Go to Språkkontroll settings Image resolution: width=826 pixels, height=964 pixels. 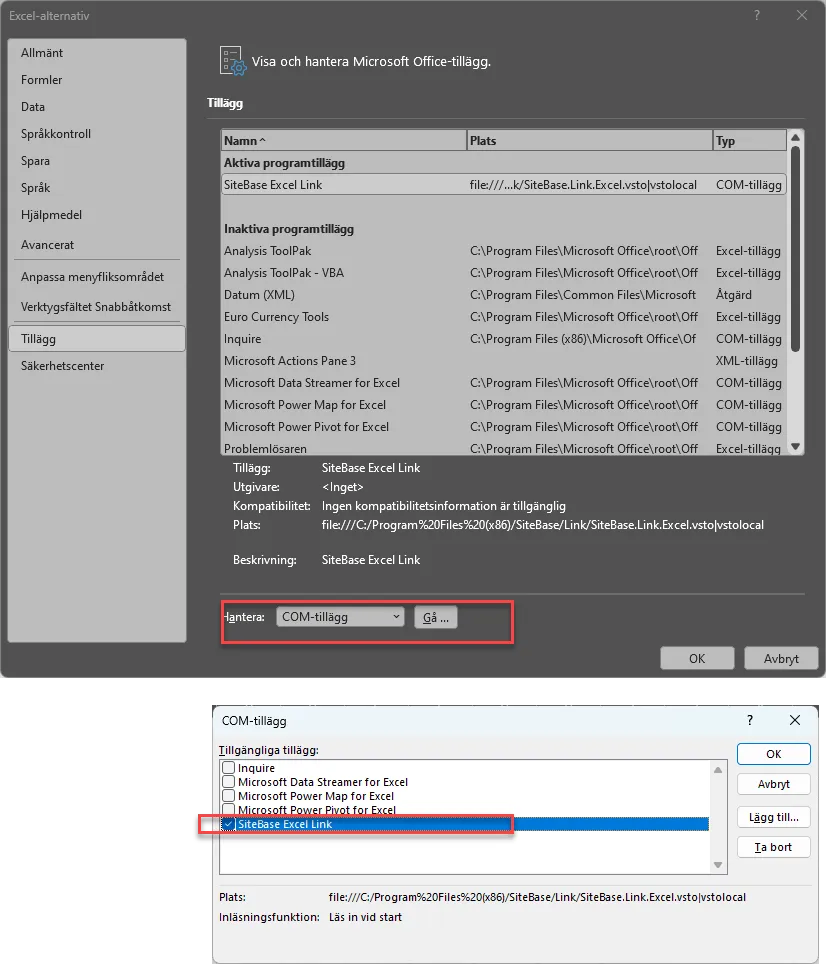(97, 134)
